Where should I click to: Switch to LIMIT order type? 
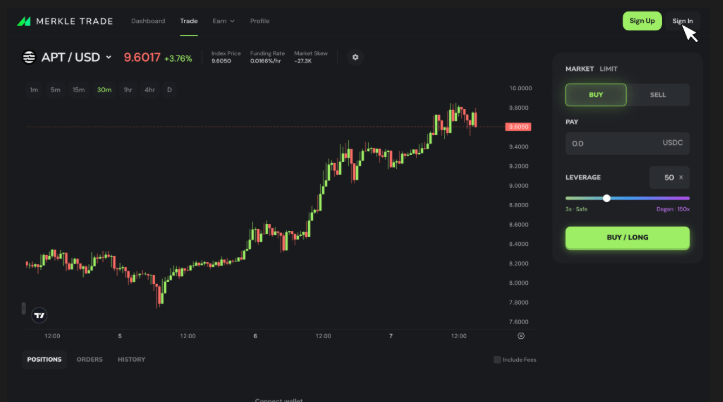click(609, 69)
